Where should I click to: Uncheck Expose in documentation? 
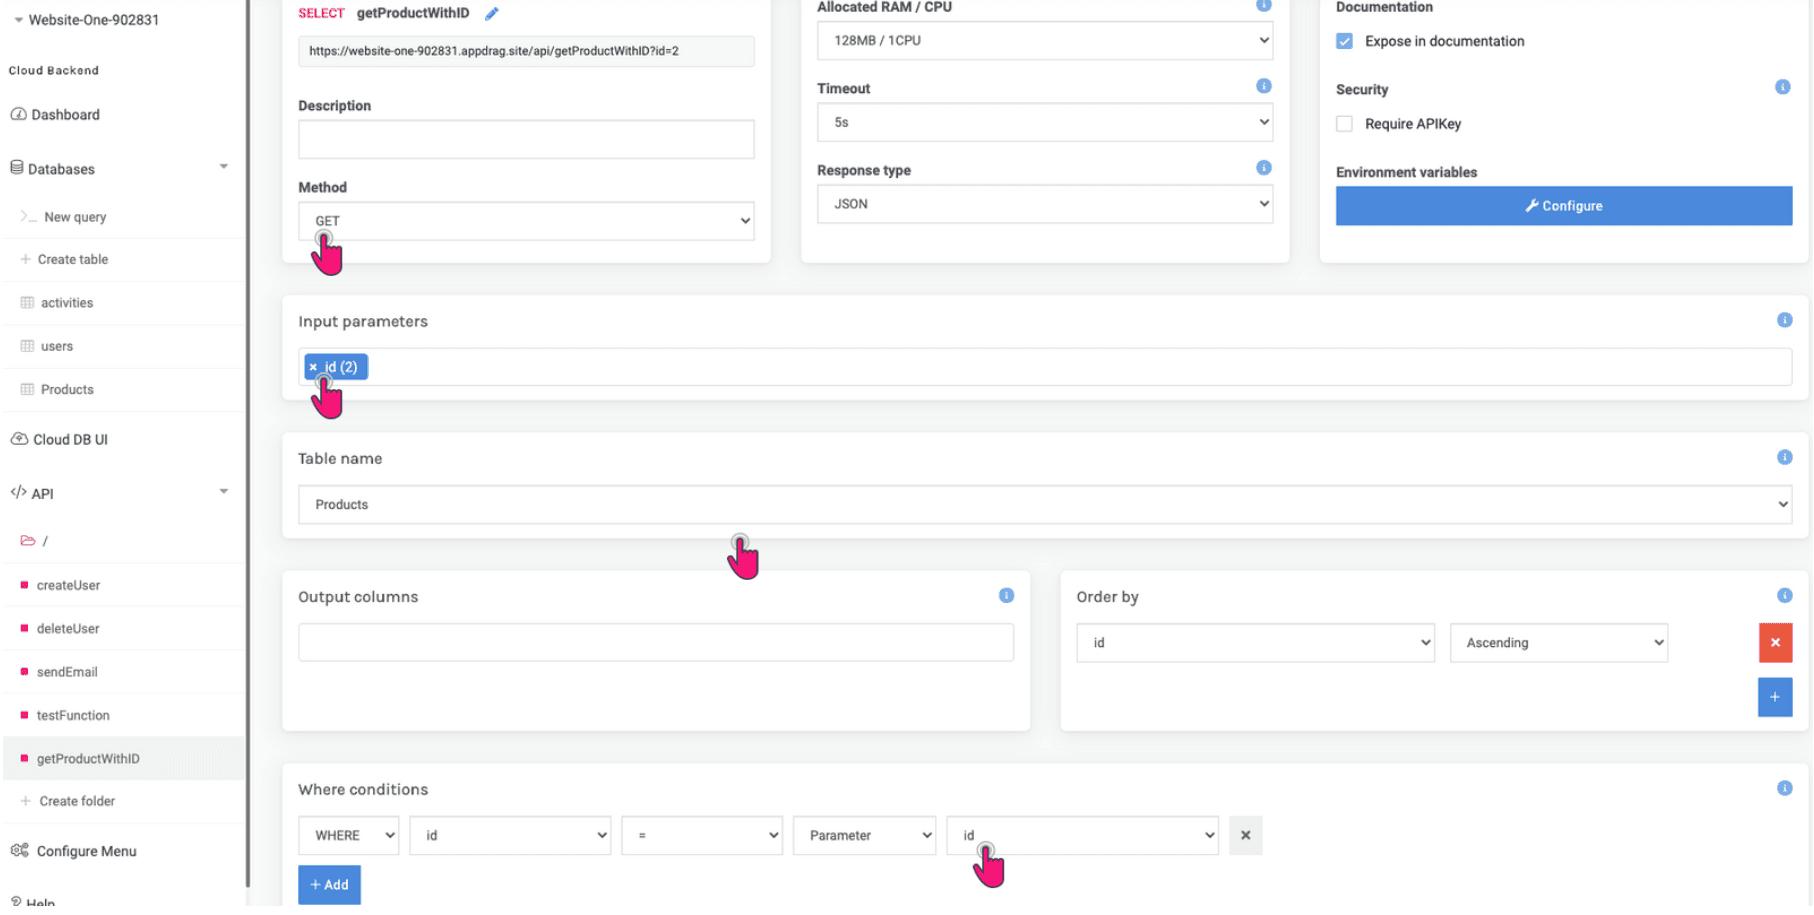point(1343,41)
